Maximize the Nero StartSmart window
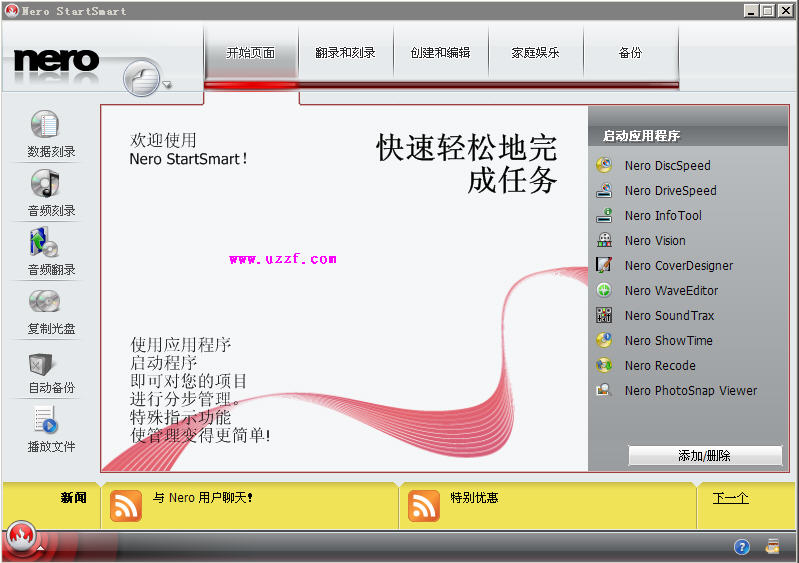Image resolution: width=799 pixels, height=563 pixels. [x=768, y=10]
